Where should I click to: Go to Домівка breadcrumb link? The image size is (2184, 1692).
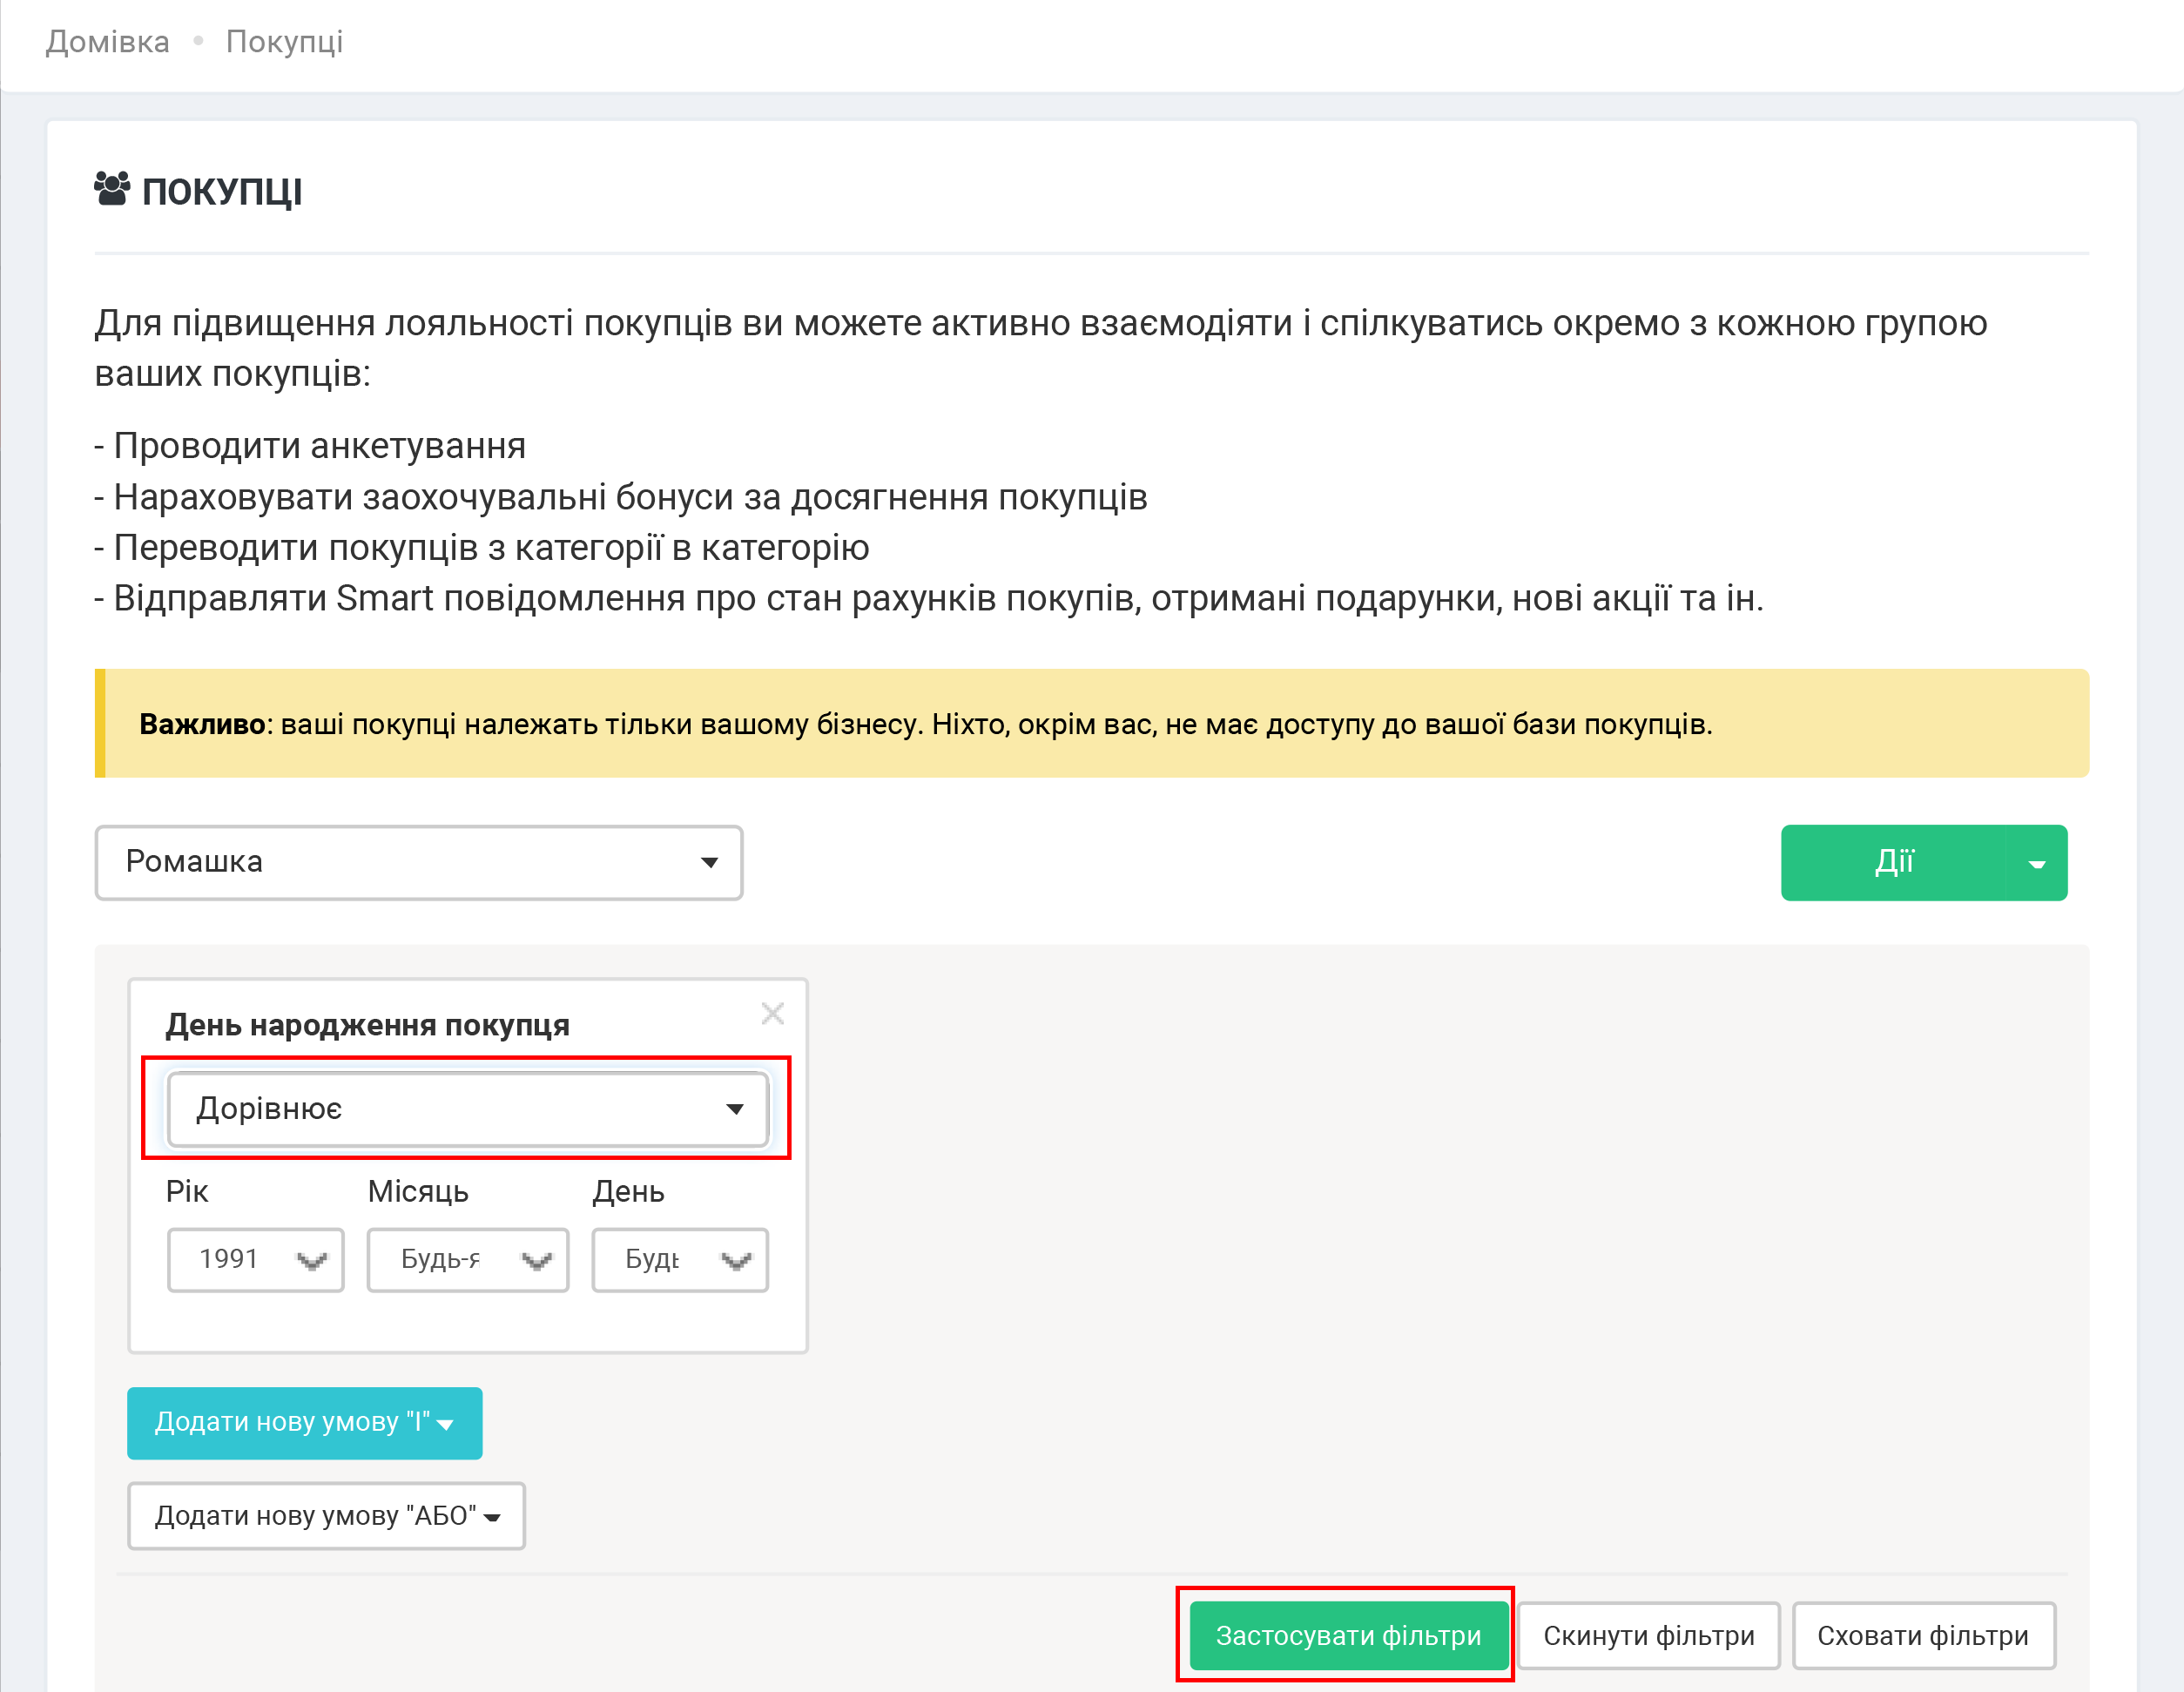click(x=108, y=42)
